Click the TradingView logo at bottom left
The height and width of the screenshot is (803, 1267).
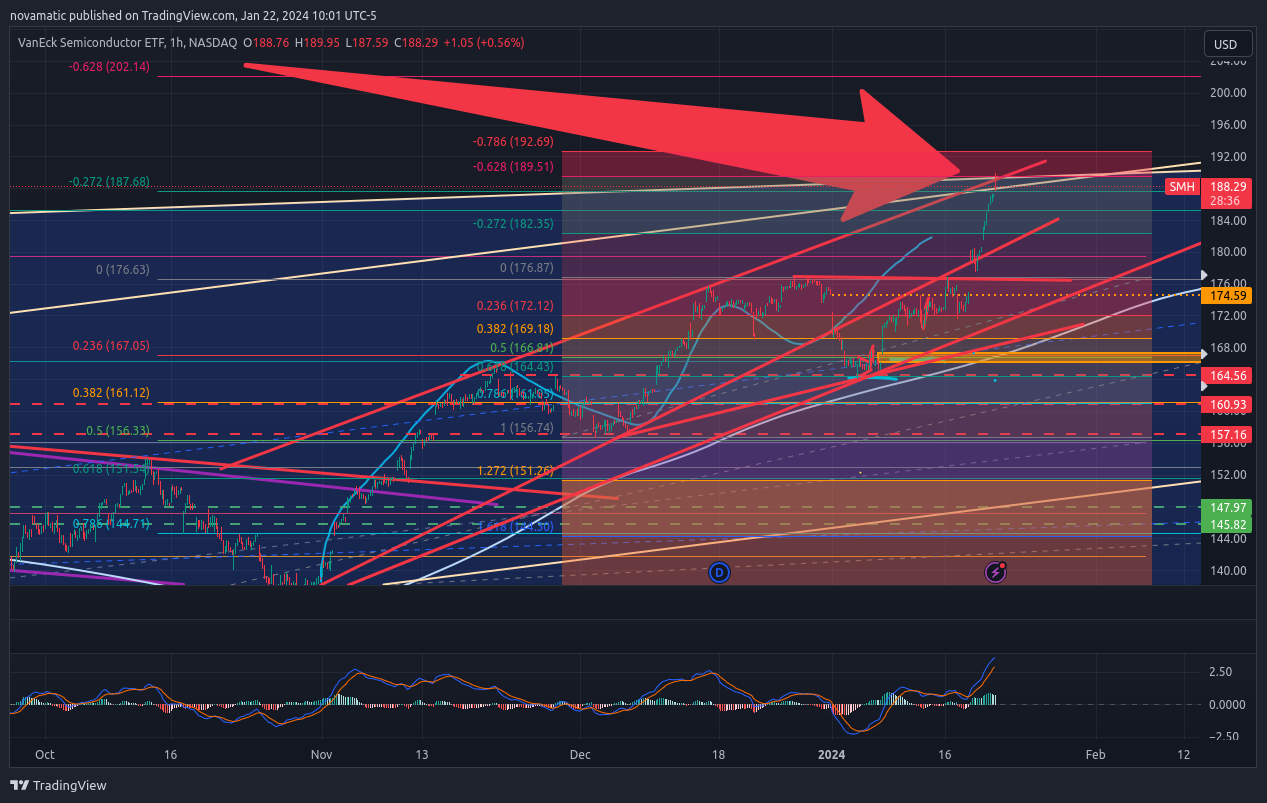pyautogui.click(x=58, y=785)
